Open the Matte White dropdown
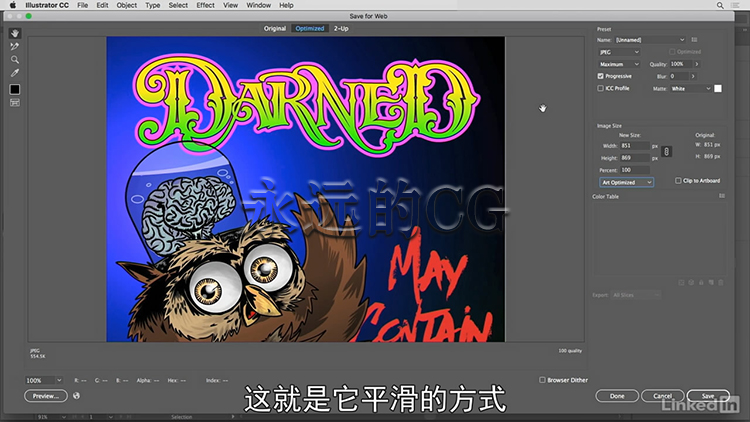Viewport: 750px width, 422px height. [x=691, y=89]
